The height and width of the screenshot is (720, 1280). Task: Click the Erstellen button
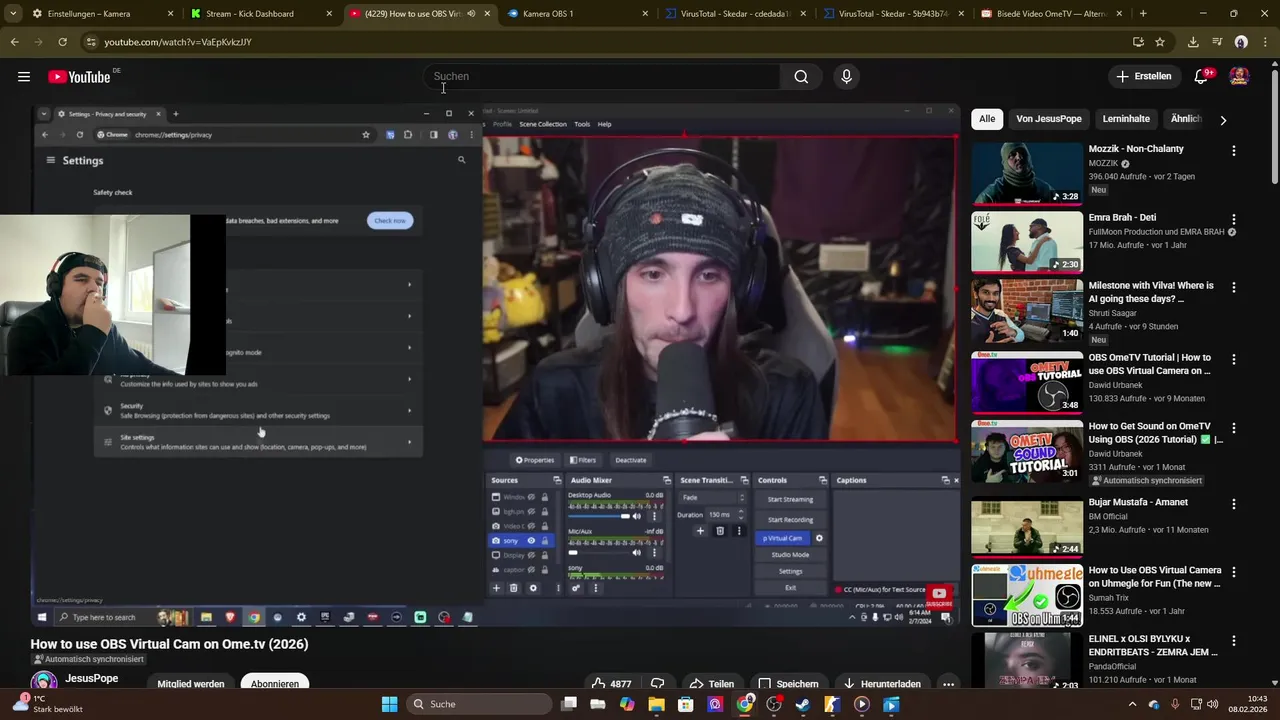pyautogui.click(x=1144, y=77)
